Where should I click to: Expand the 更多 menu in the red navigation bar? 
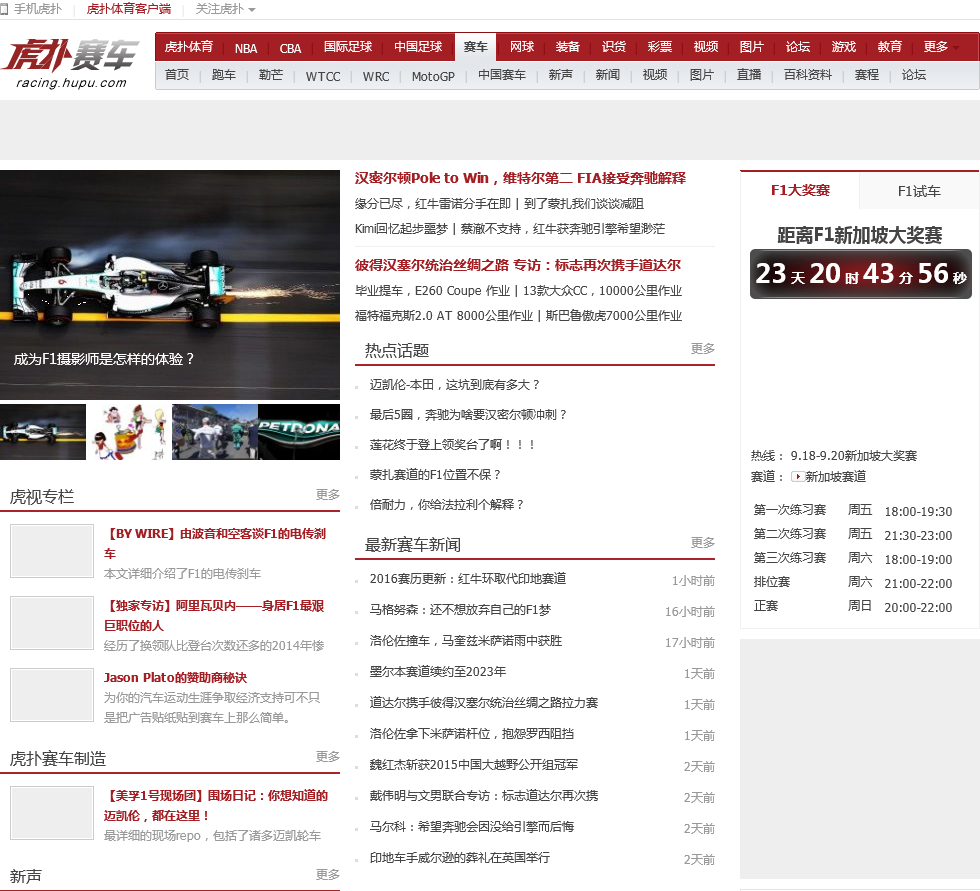(941, 47)
